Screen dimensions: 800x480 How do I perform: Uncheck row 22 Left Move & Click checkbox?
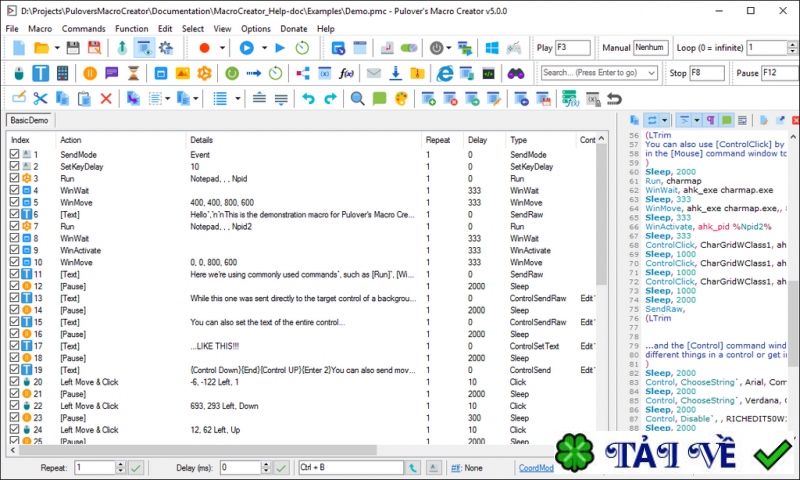(x=14, y=406)
